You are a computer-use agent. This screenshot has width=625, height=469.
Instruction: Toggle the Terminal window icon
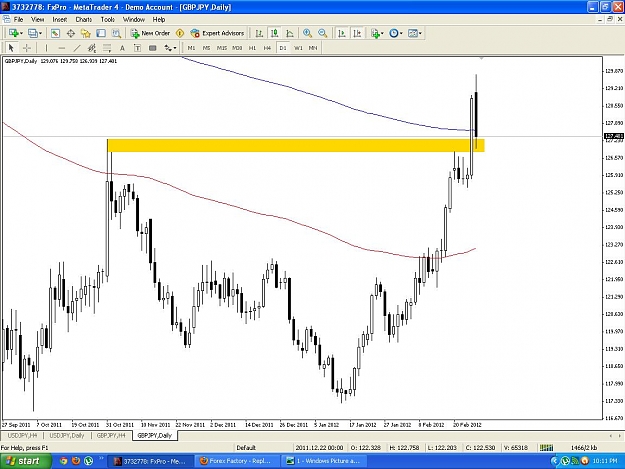click(101, 33)
